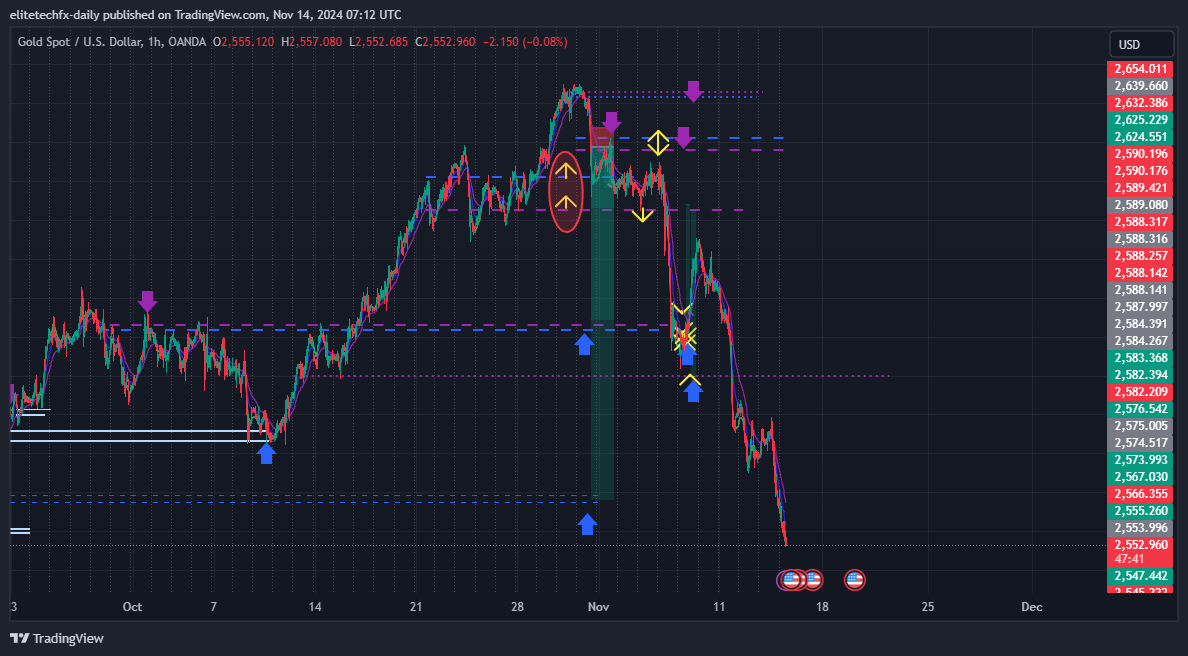
Task: Click the 14 date label on time axis
Action: point(315,607)
